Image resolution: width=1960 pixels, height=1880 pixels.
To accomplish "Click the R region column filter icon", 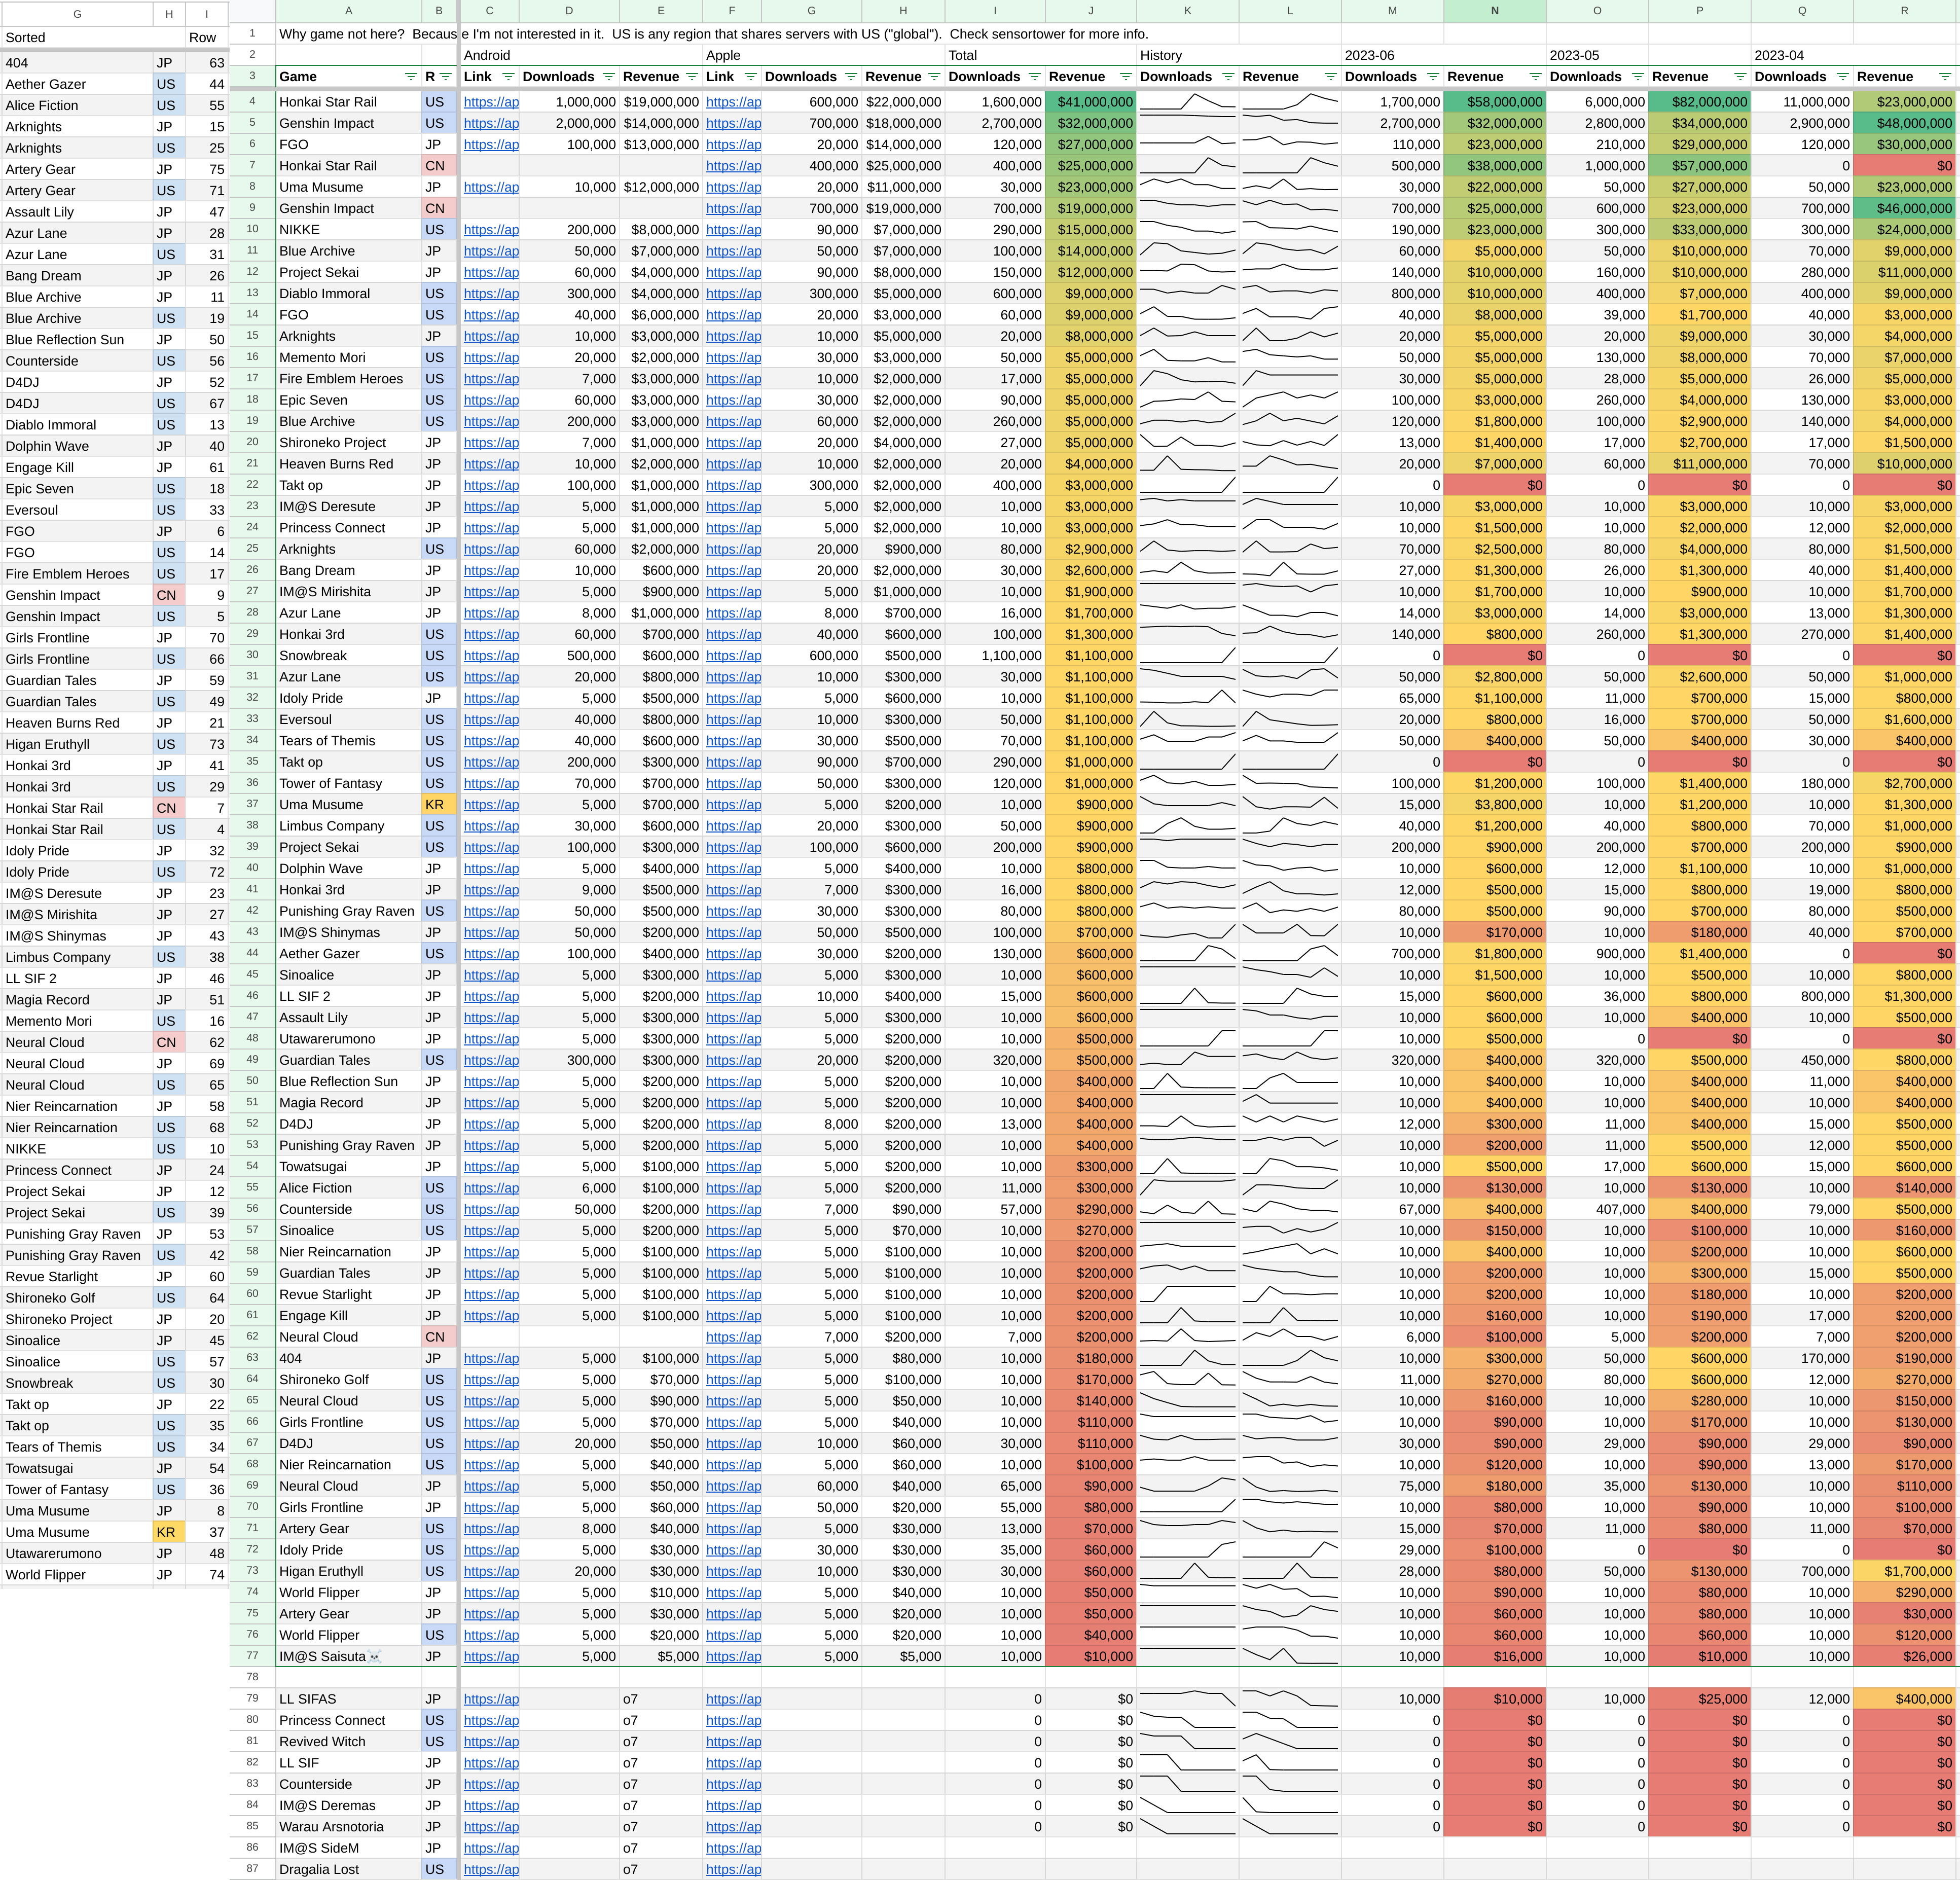I will coord(446,77).
